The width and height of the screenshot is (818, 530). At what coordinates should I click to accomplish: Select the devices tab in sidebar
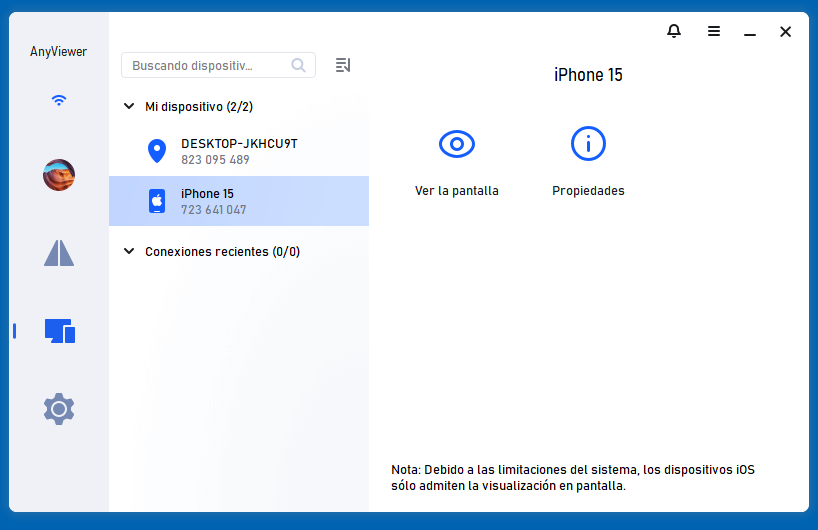[x=60, y=331]
